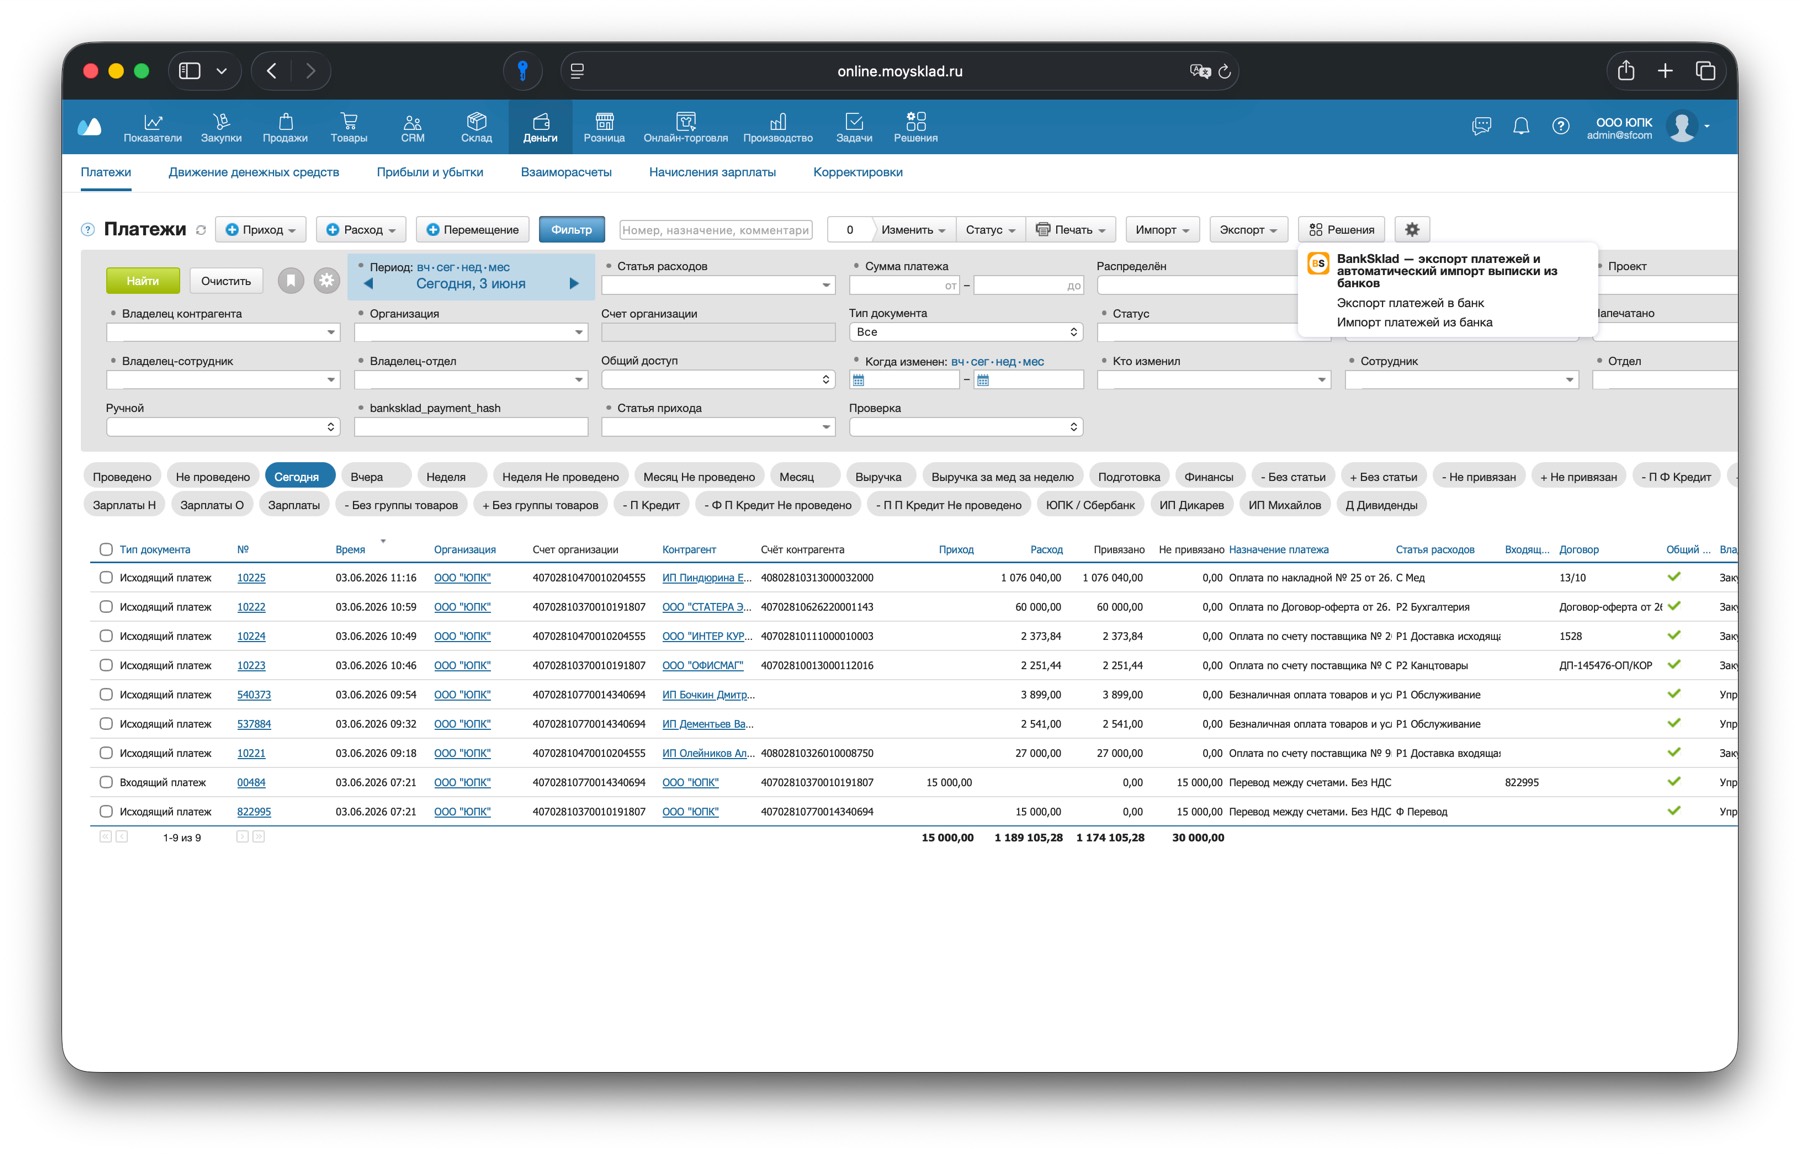Check the row of payment 10222
The height and width of the screenshot is (1154, 1800).
pos(106,606)
